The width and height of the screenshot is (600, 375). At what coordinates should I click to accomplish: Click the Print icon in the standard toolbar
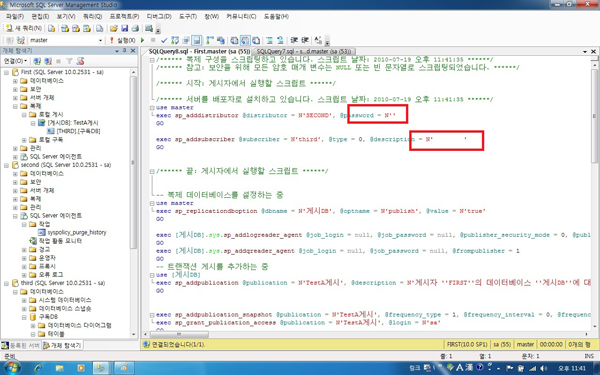(x=135, y=28)
